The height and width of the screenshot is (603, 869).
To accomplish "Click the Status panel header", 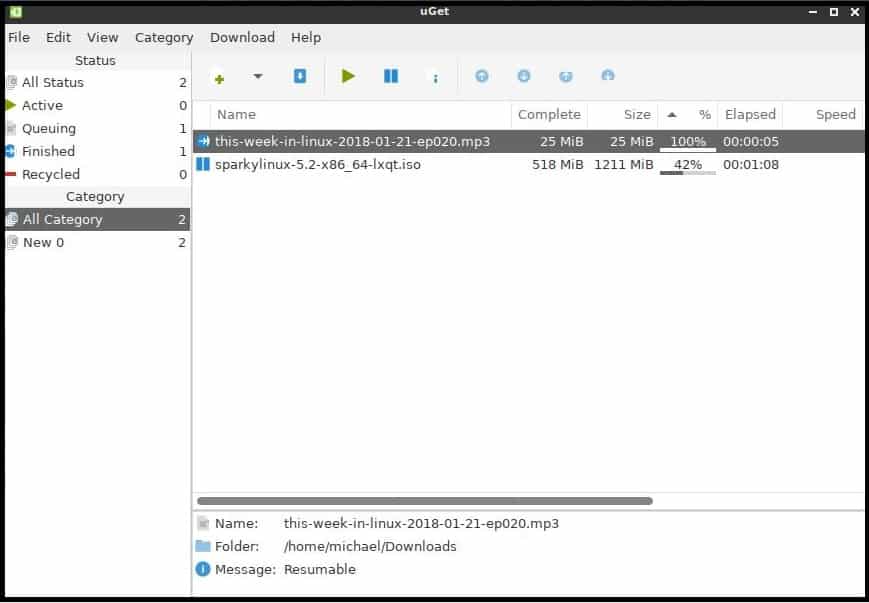I will point(95,60).
